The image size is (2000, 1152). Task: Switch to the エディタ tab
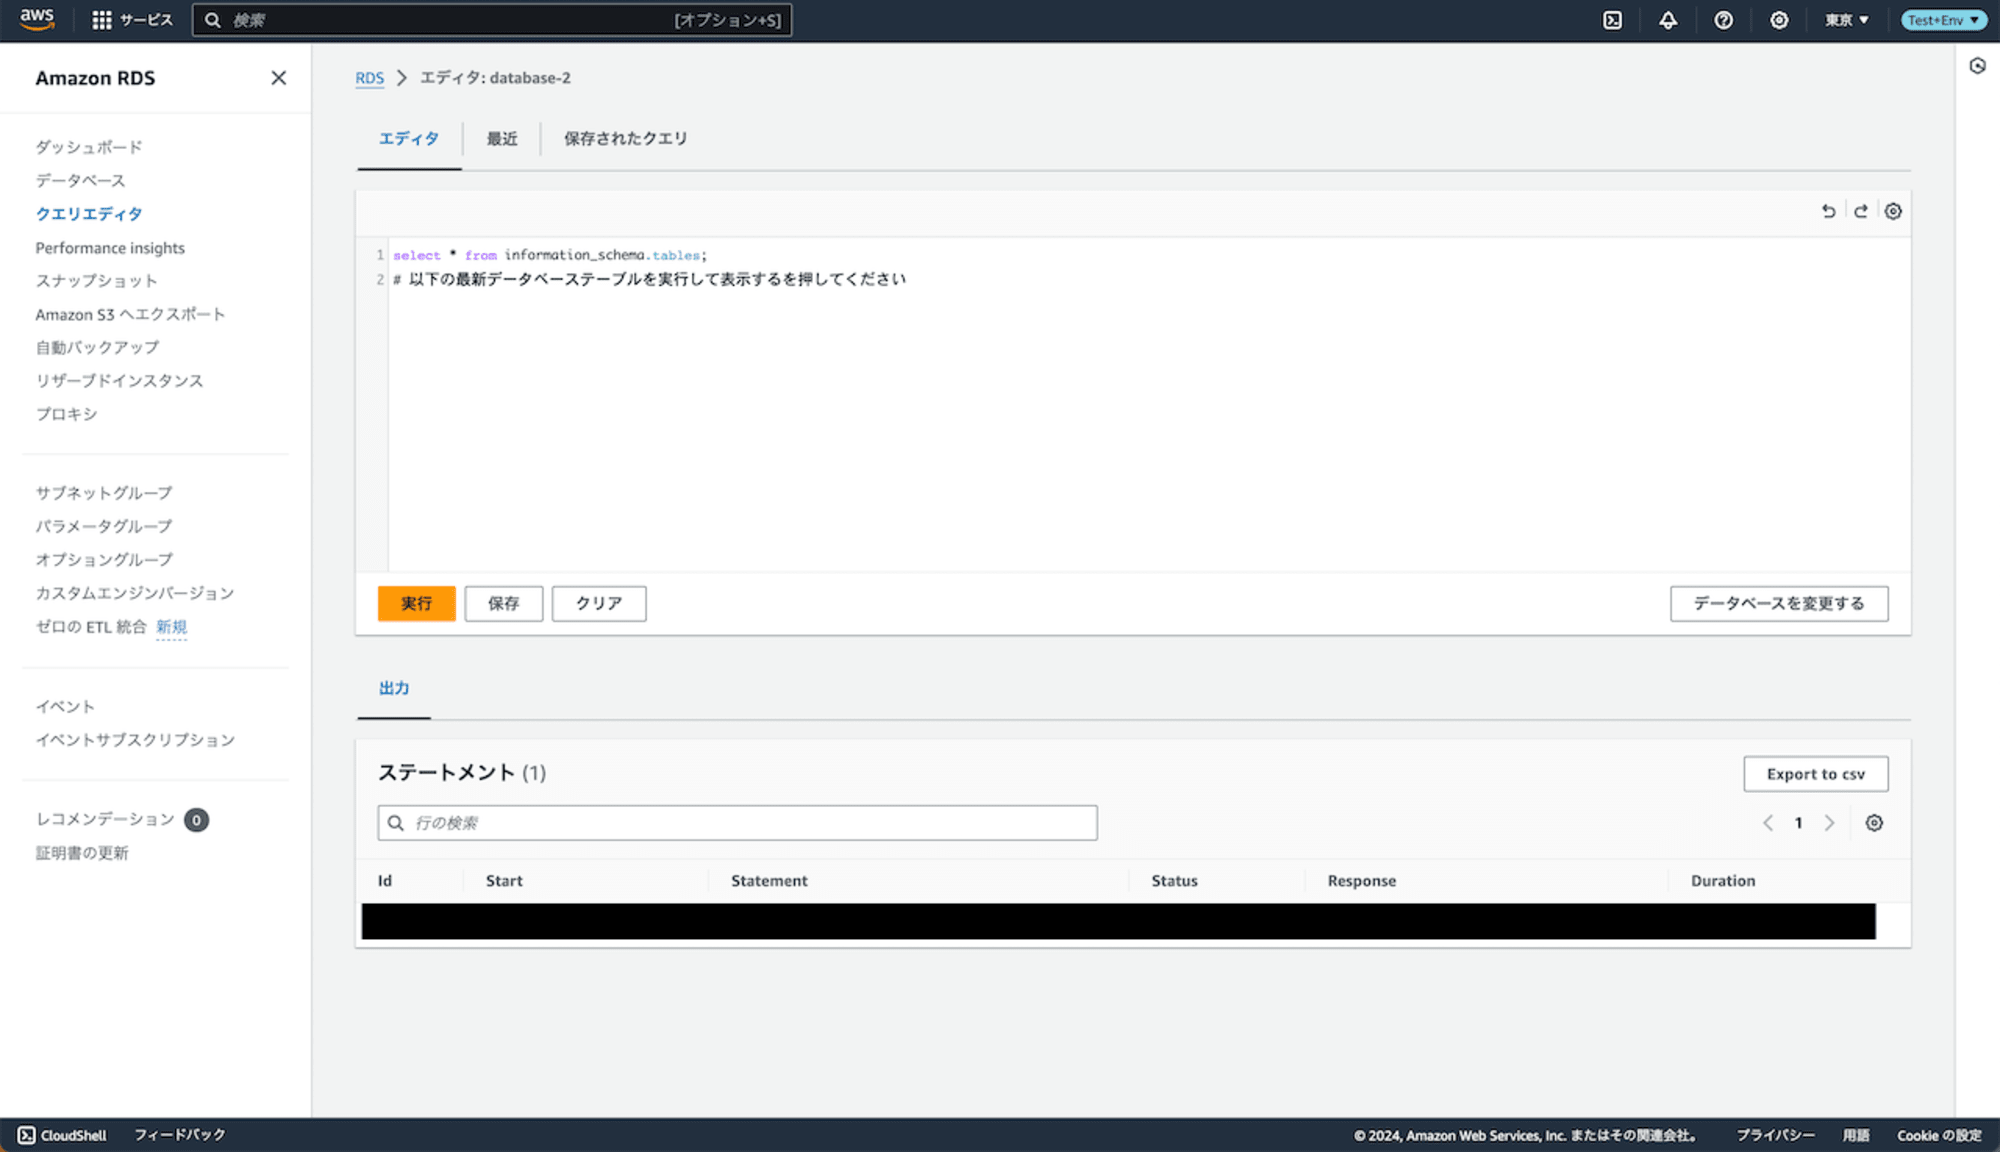point(408,139)
